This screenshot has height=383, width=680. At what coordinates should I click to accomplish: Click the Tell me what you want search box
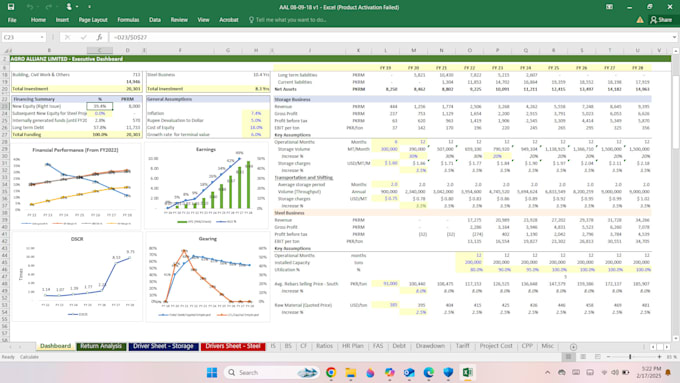pyautogui.click(x=288, y=20)
